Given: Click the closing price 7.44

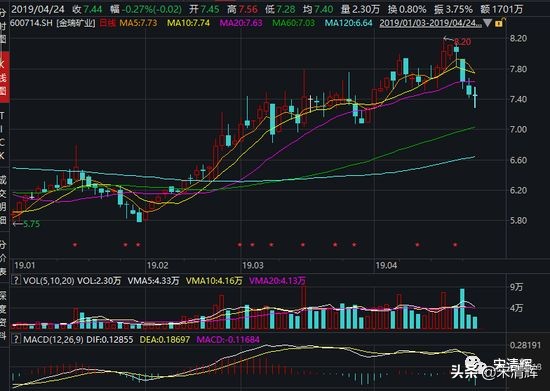Looking at the screenshot, I should pos(93,9).
